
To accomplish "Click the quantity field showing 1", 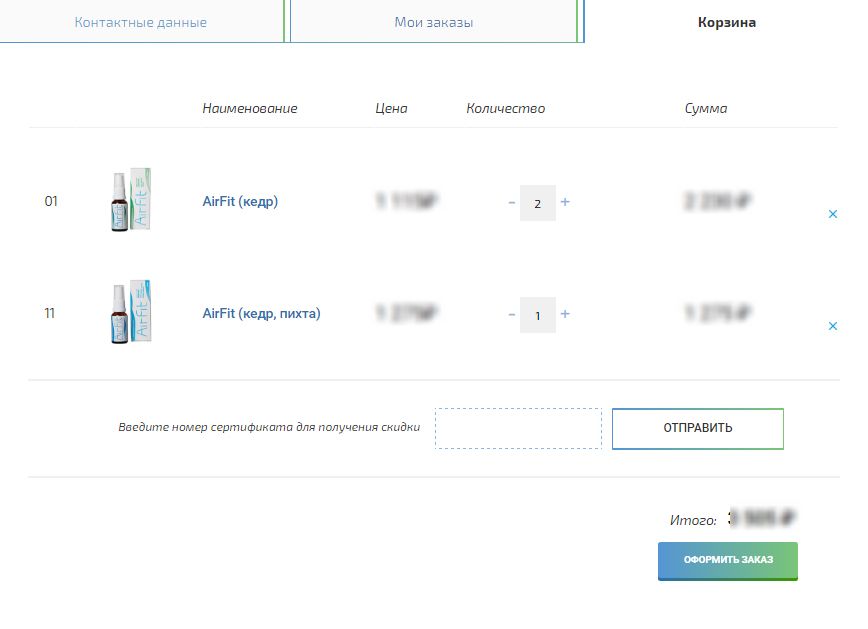I will (538, 315).
